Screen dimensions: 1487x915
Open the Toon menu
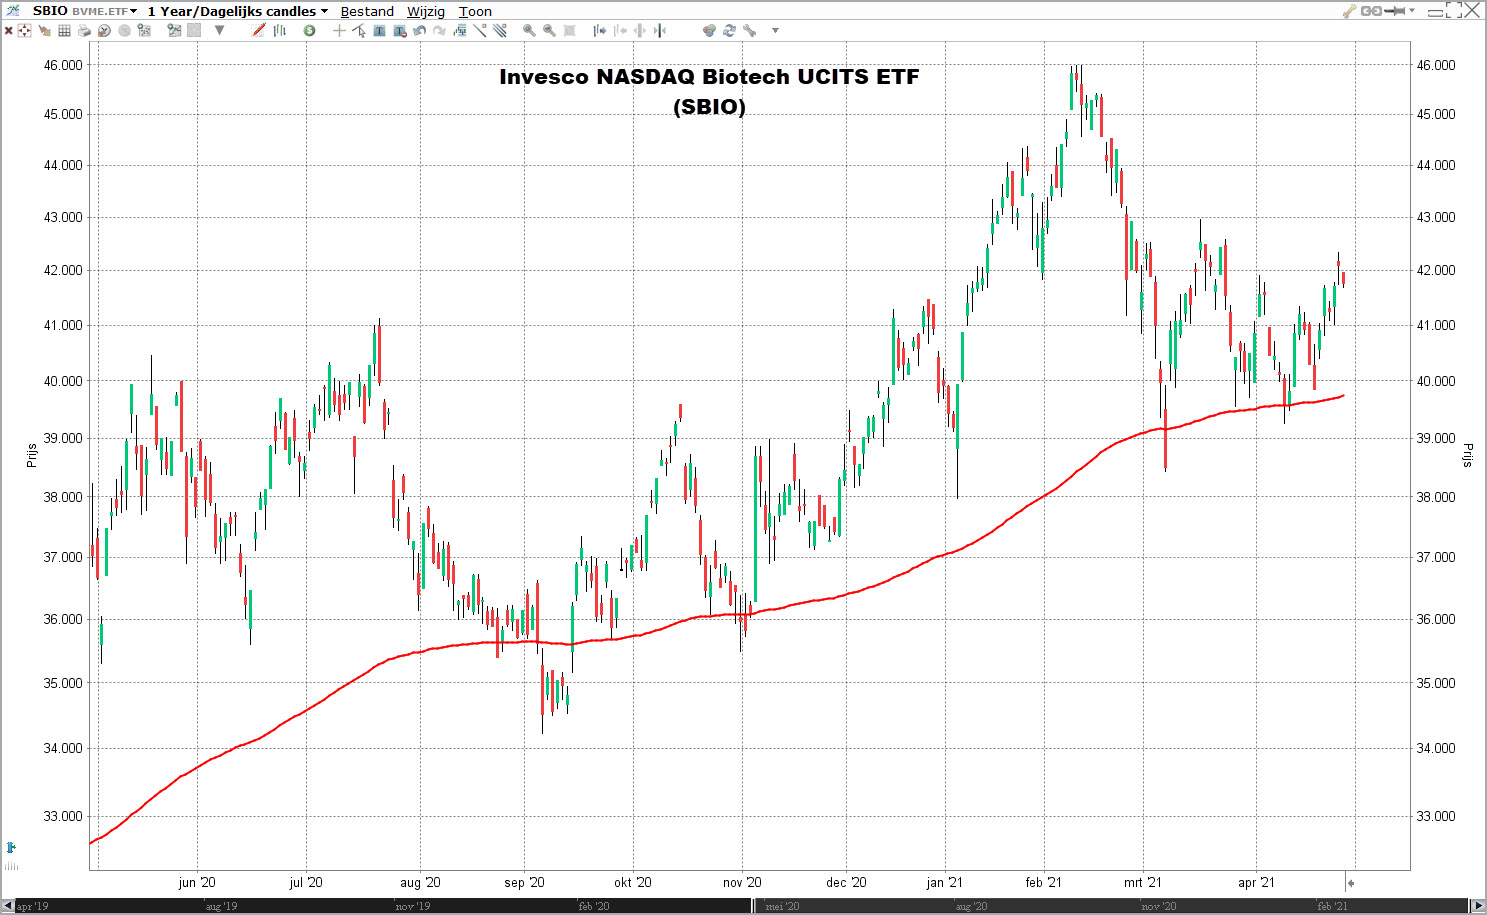(475, 12)
